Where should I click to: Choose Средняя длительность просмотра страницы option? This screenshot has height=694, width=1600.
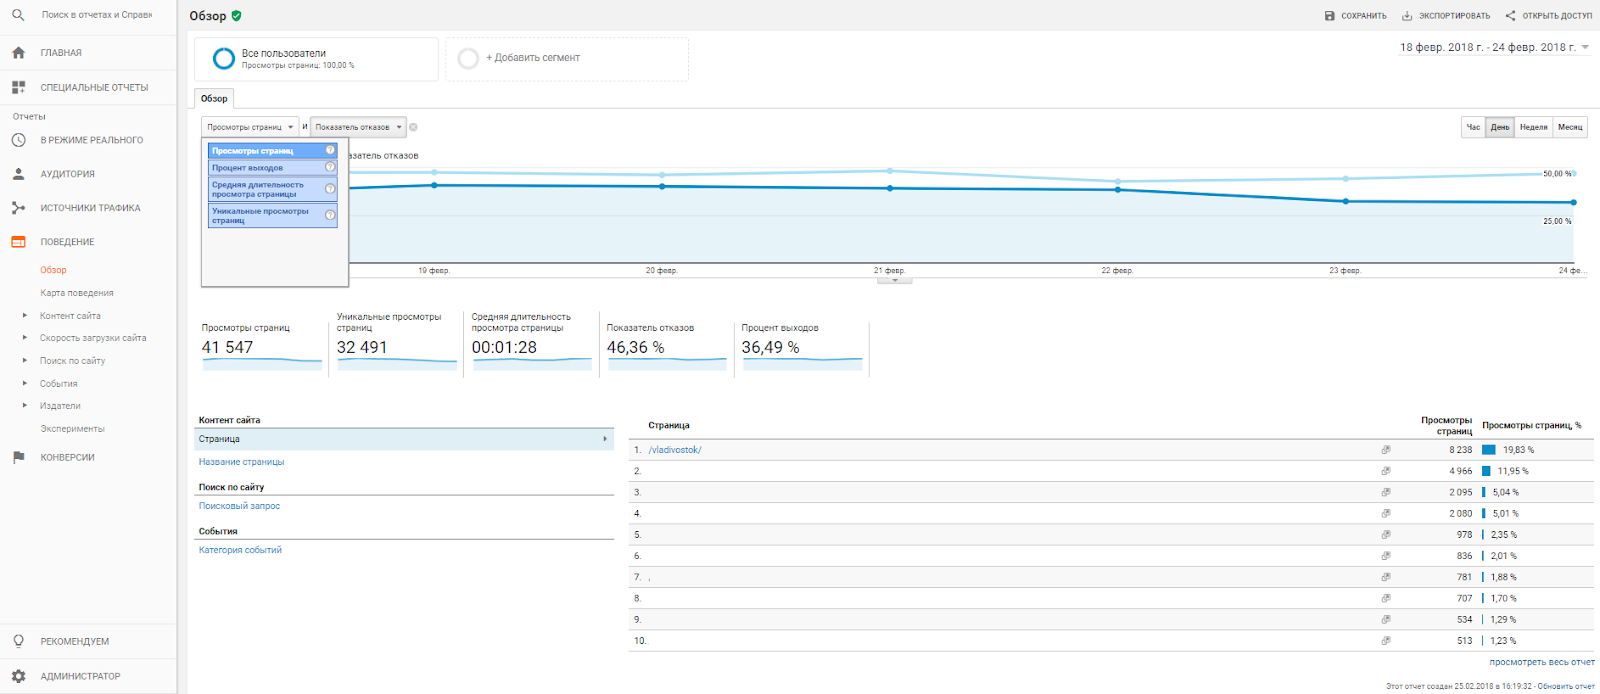(x=273, y=189)
